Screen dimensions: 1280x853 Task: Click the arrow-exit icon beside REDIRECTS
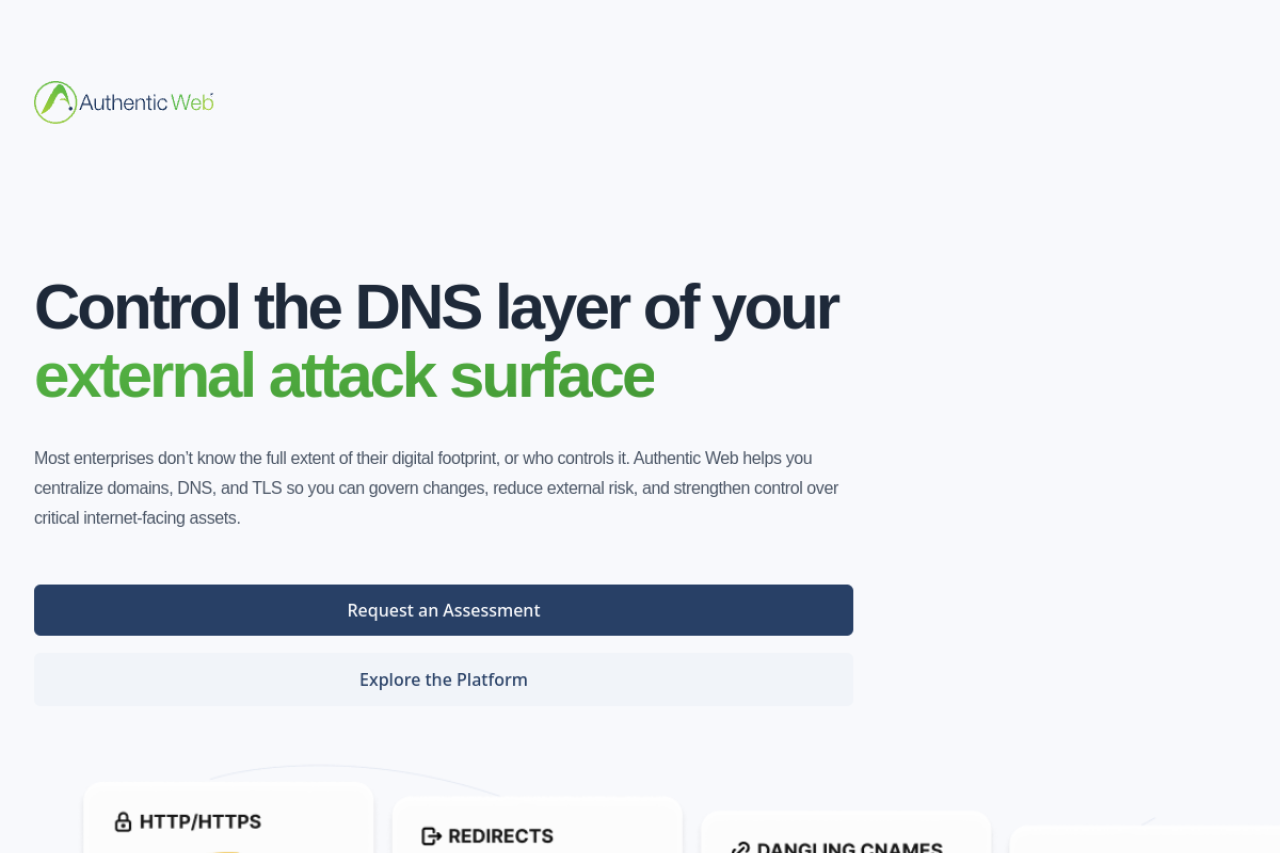pyautogui.click(x=431, y=836)
